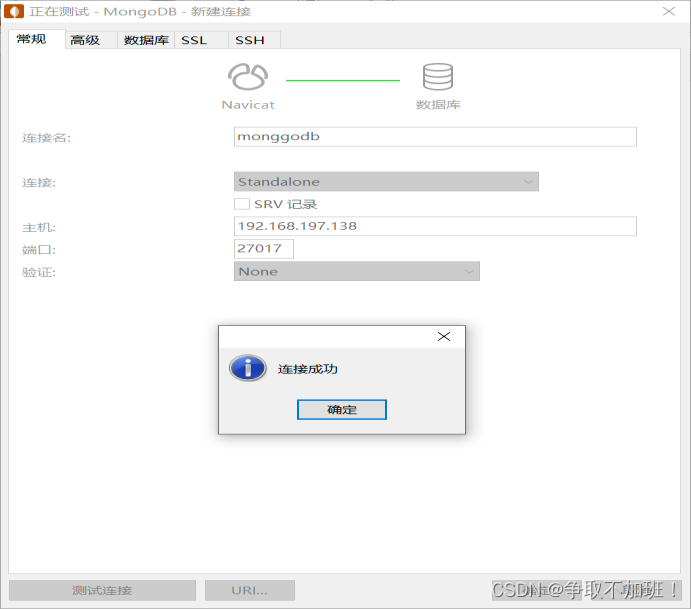Click the host field 192.168.197.138
Viewport: 691px width, 609px height.
pos(435,226)
